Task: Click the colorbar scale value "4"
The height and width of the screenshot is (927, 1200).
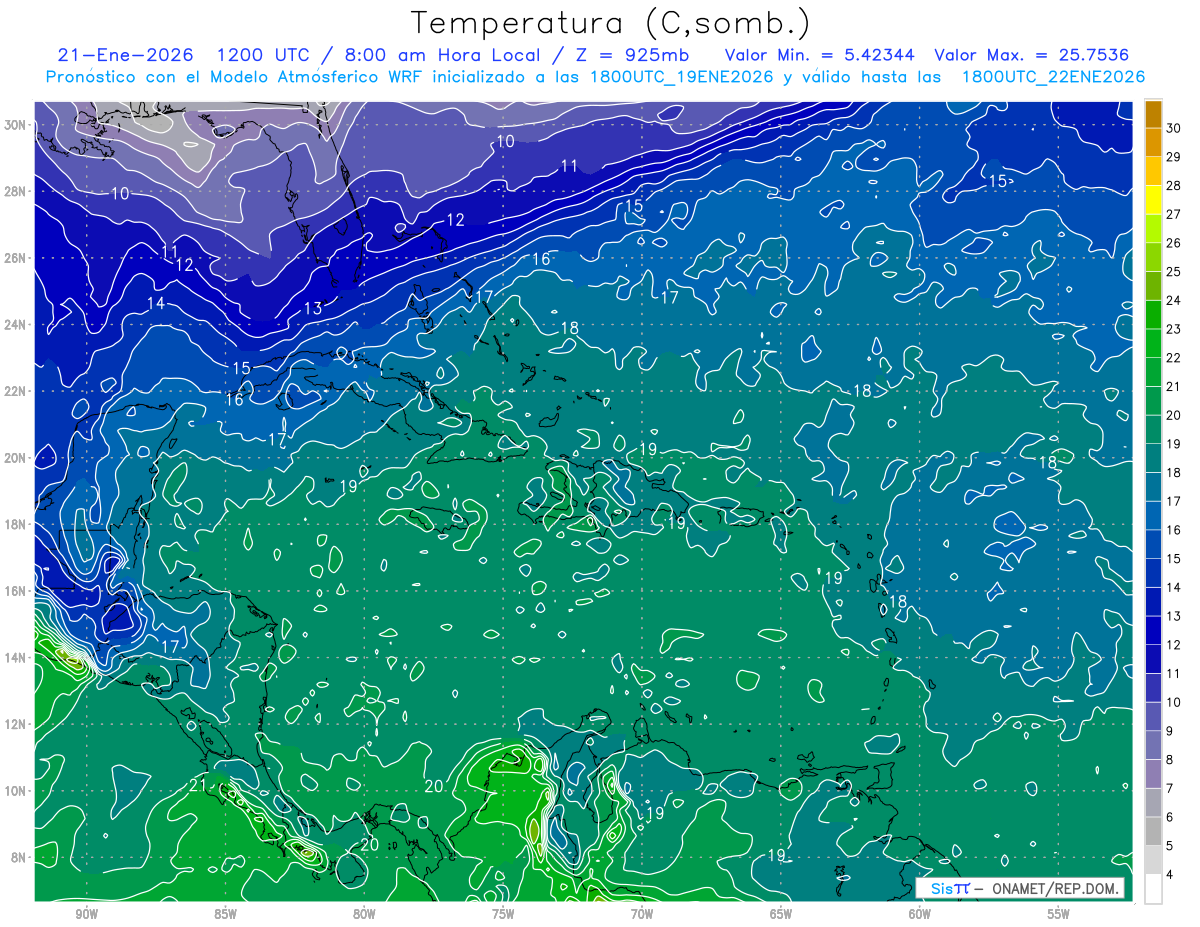Action: pos(1171,875)
